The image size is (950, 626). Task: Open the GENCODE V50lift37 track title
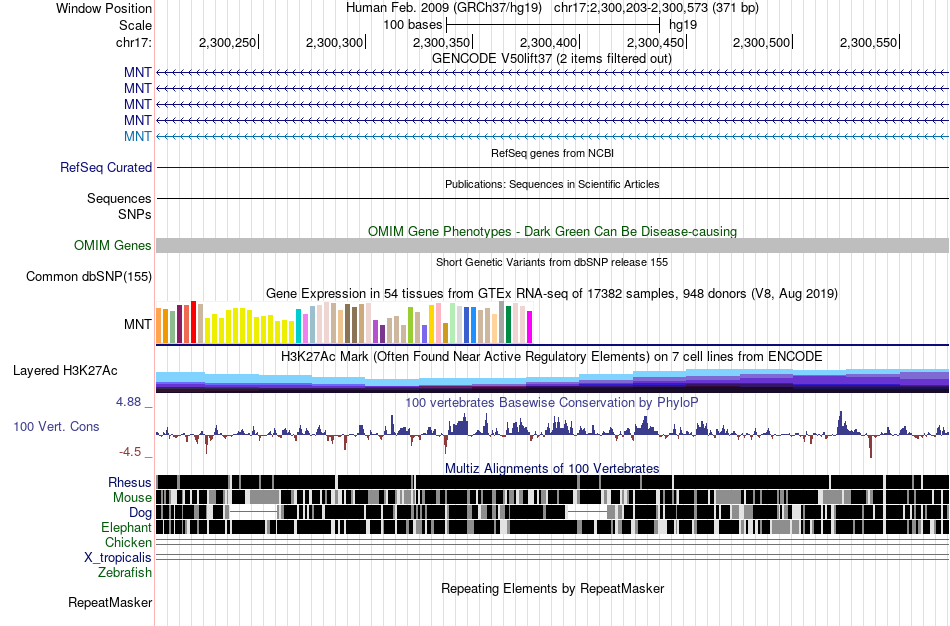552,59
